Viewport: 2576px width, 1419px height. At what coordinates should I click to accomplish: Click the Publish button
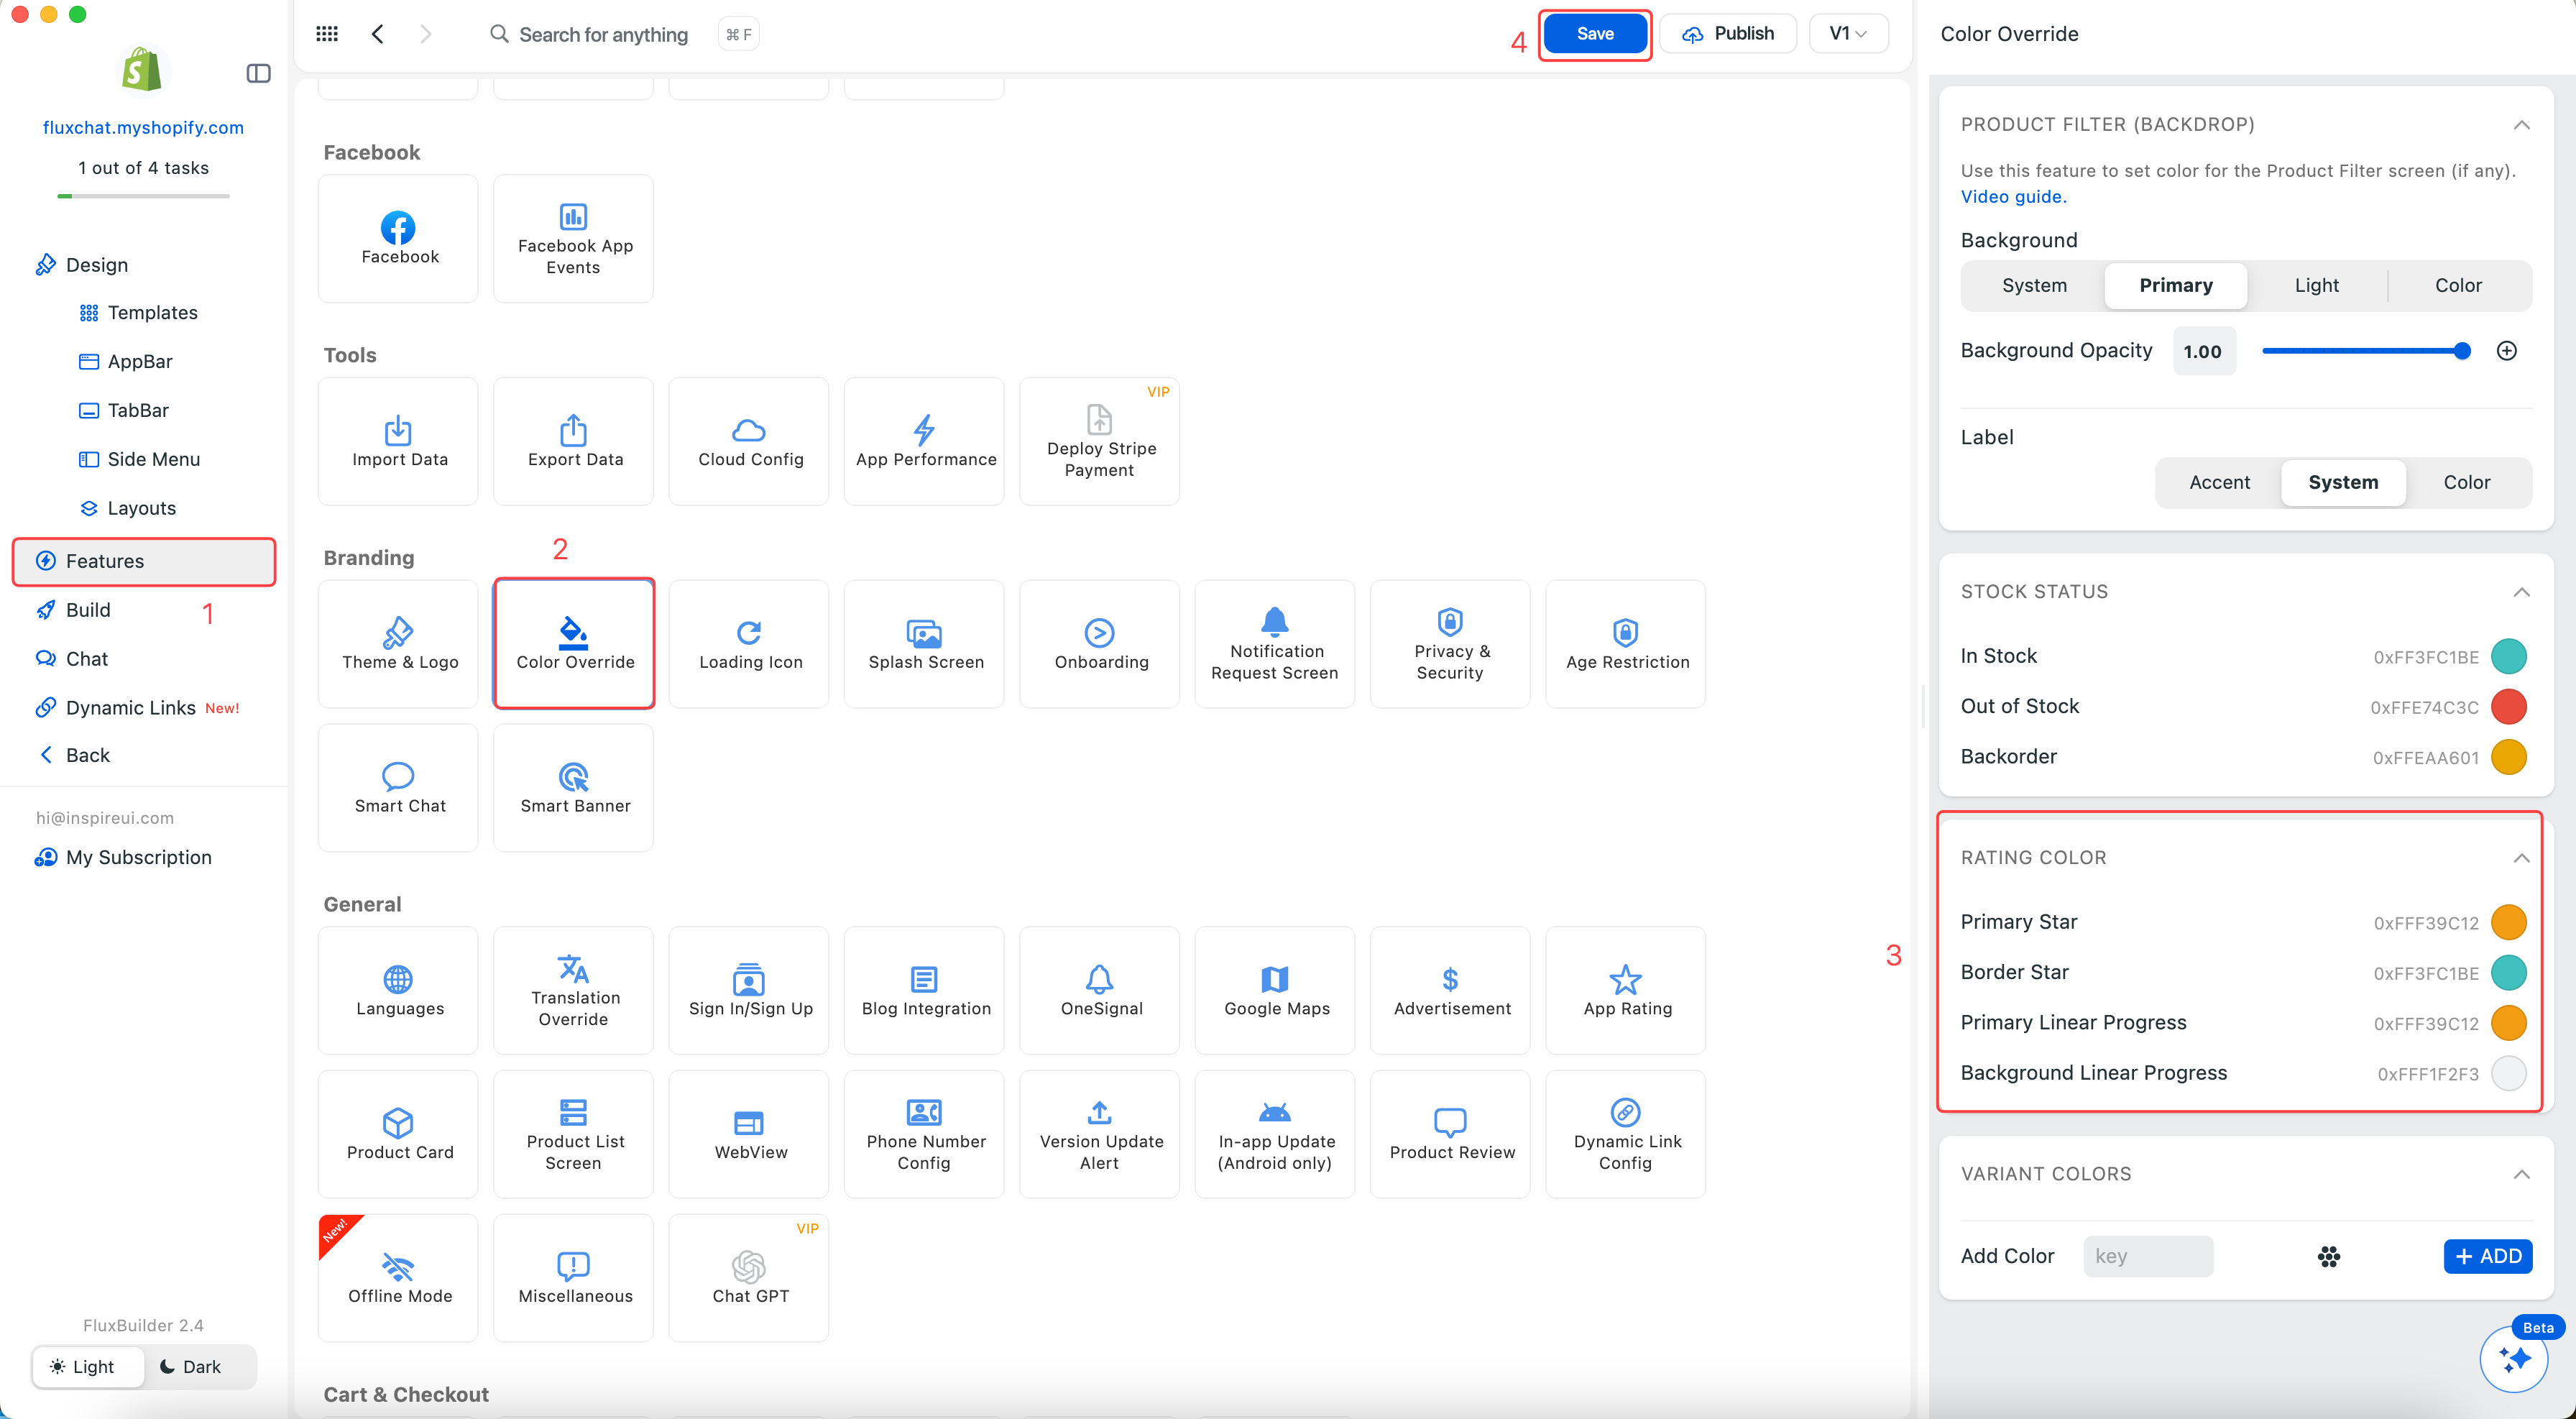point(1728,34)
